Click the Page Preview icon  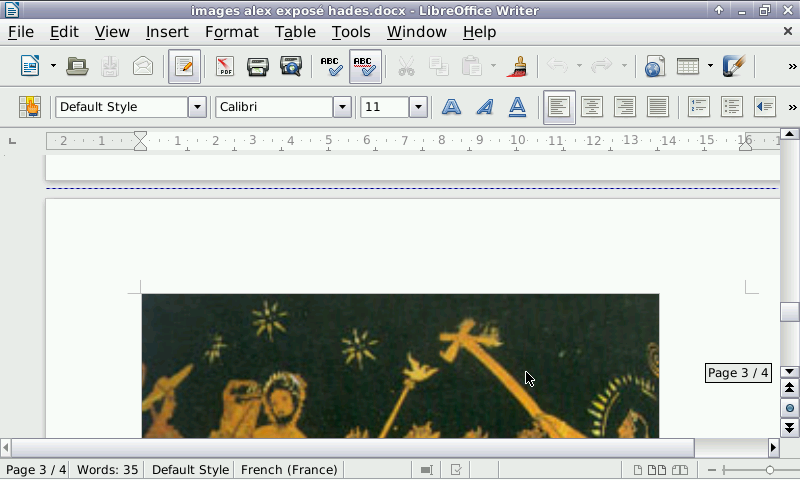click(291, 67)
